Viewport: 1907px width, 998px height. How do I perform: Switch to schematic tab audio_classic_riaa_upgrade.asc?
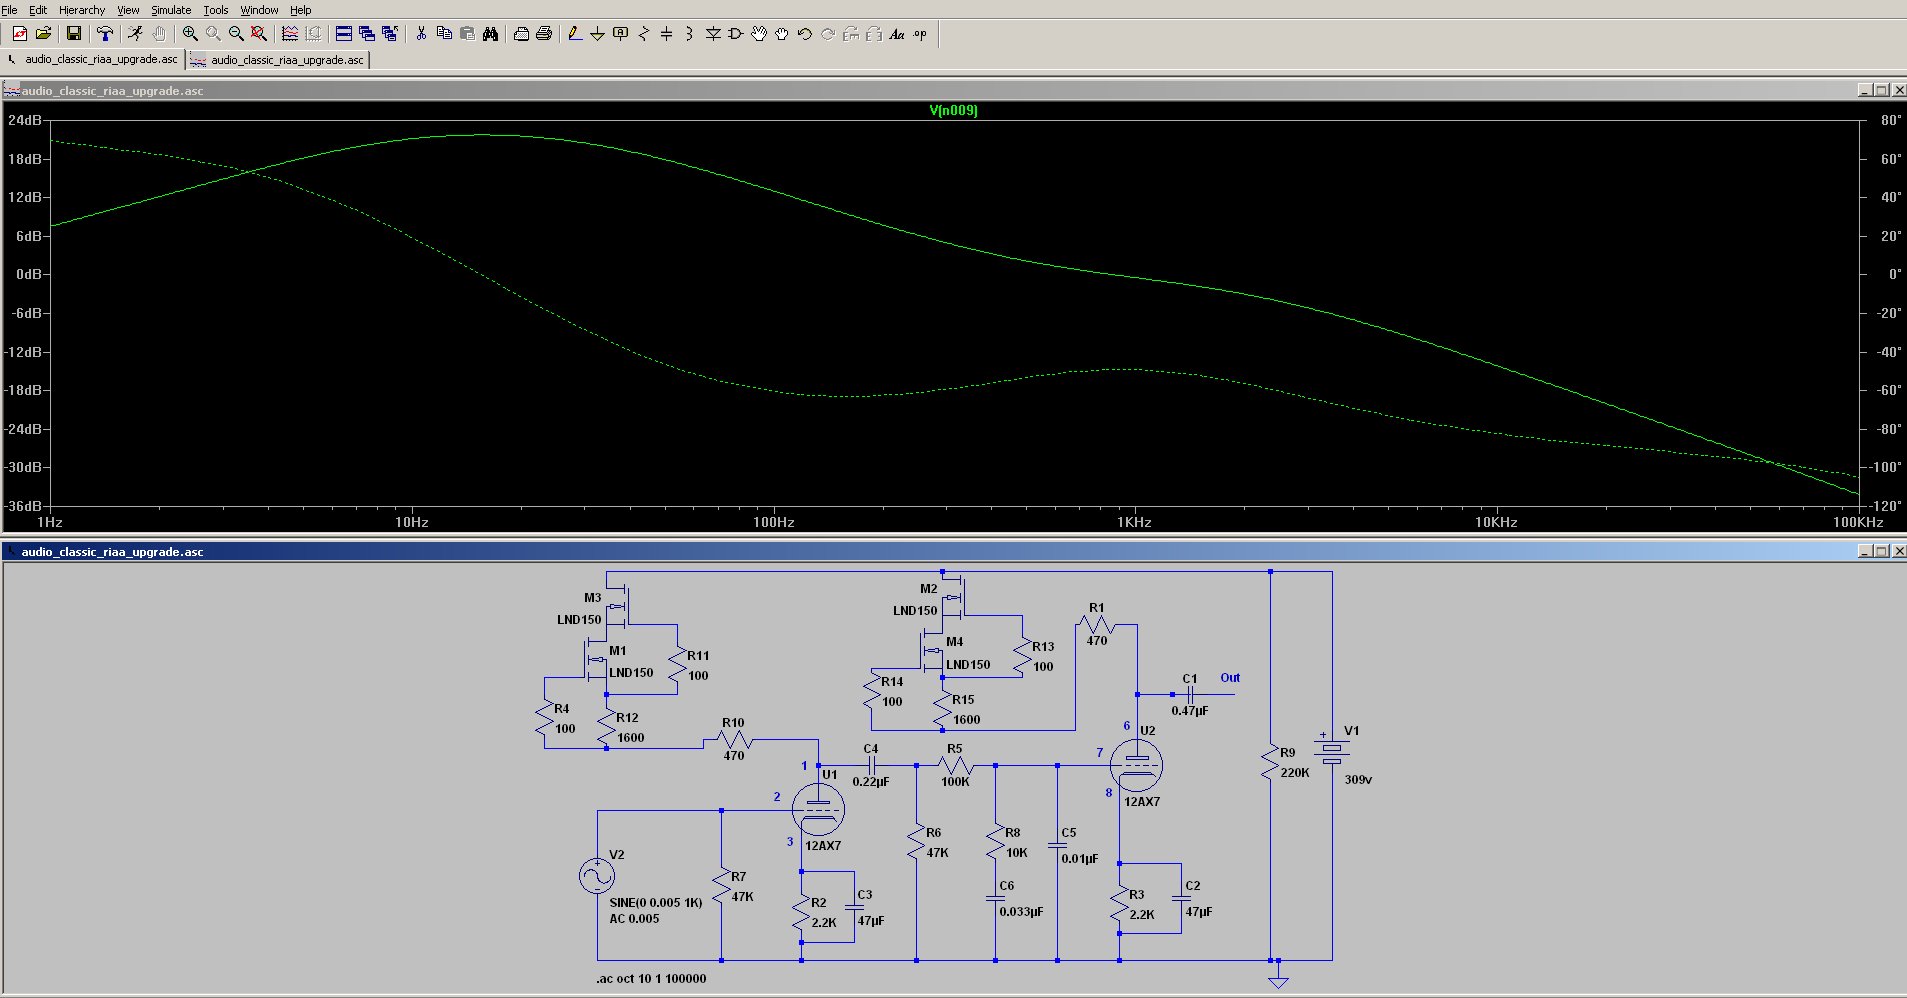click(93, 59)
